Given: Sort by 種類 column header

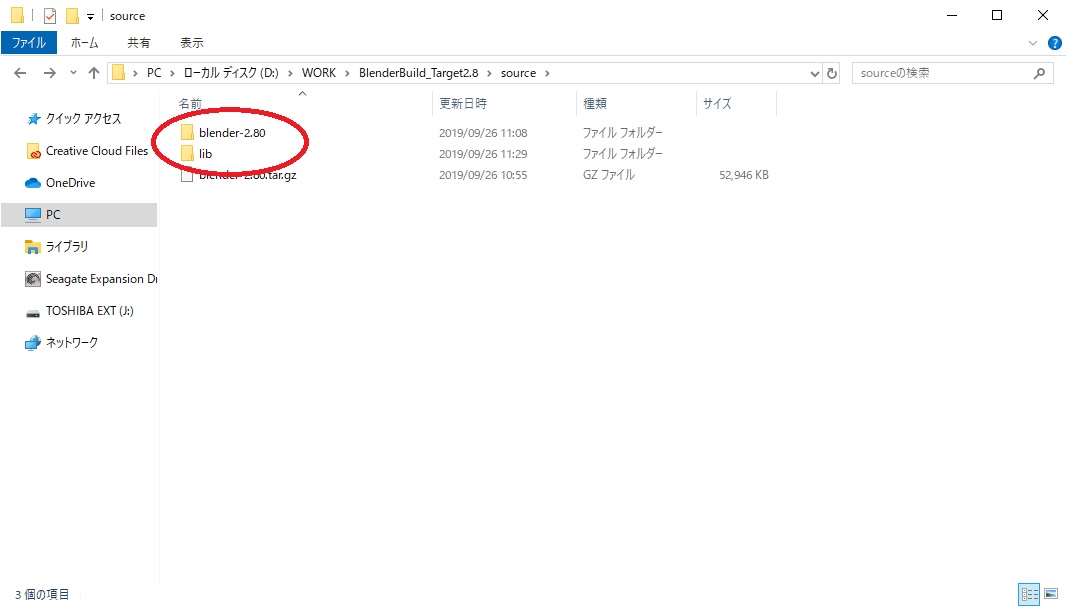Looking at the screenshot, I should [595, 103].
